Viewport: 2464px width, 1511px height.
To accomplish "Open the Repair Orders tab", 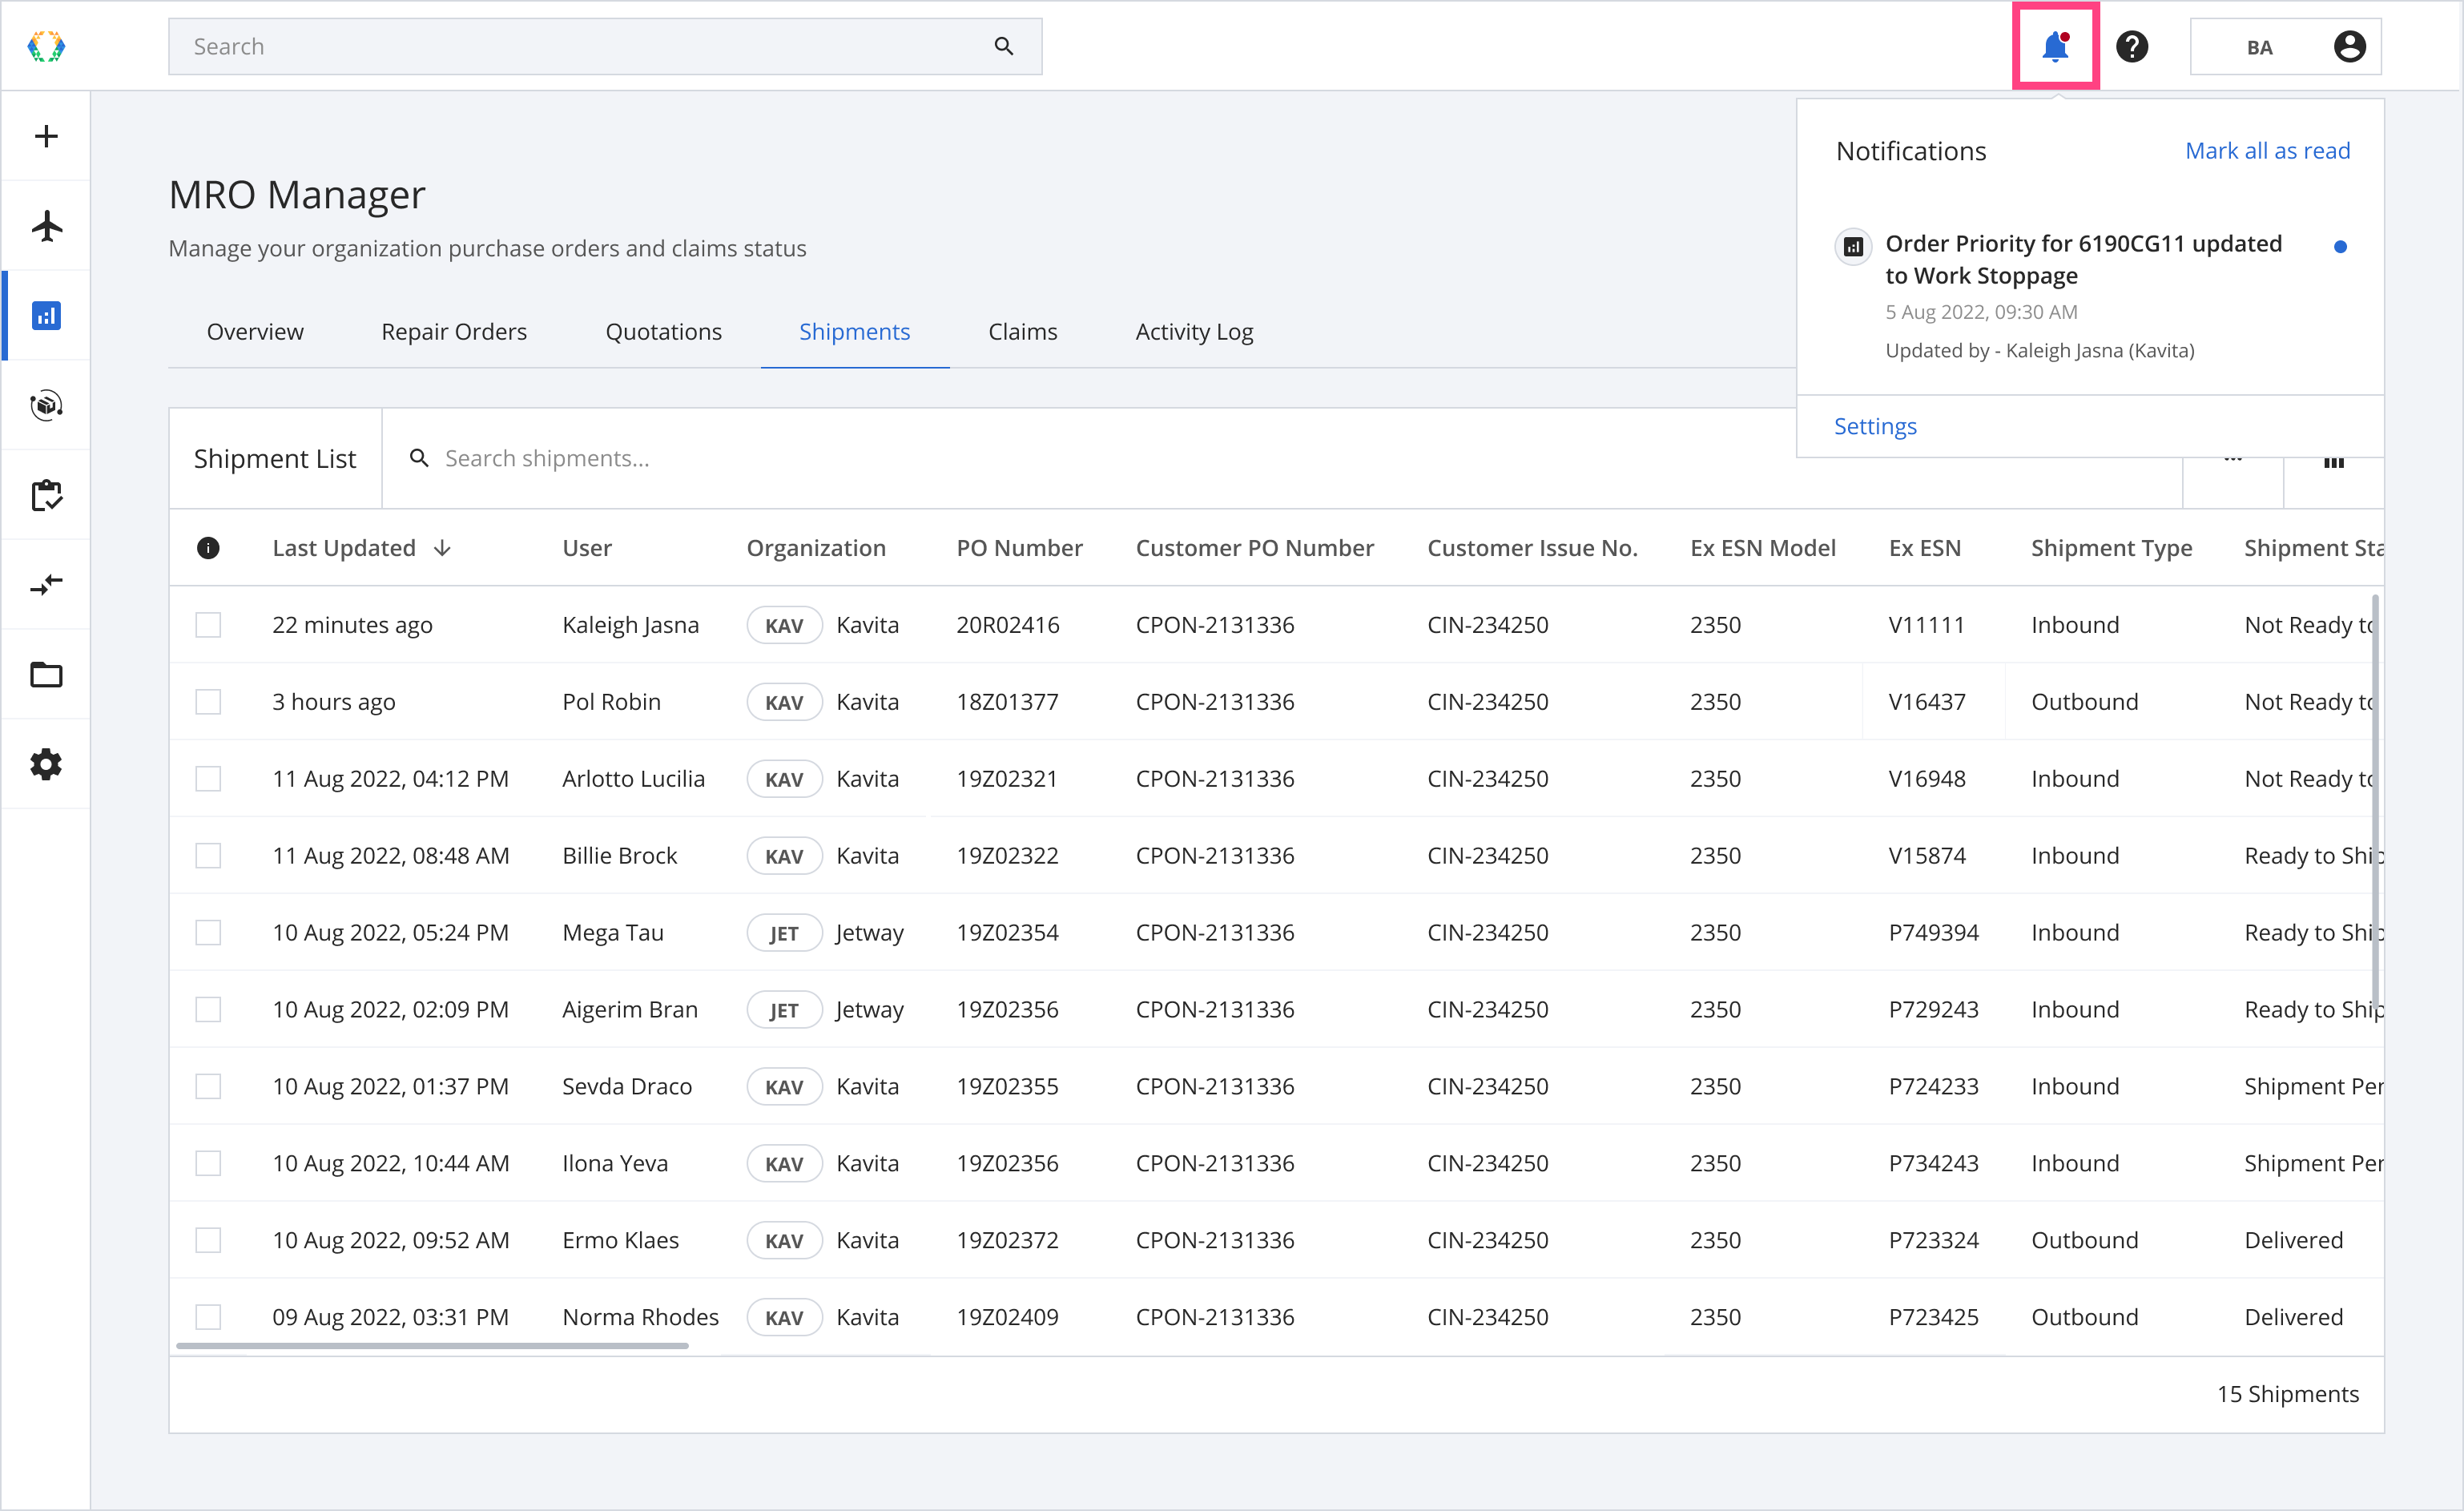I will (x=454, y=332).
